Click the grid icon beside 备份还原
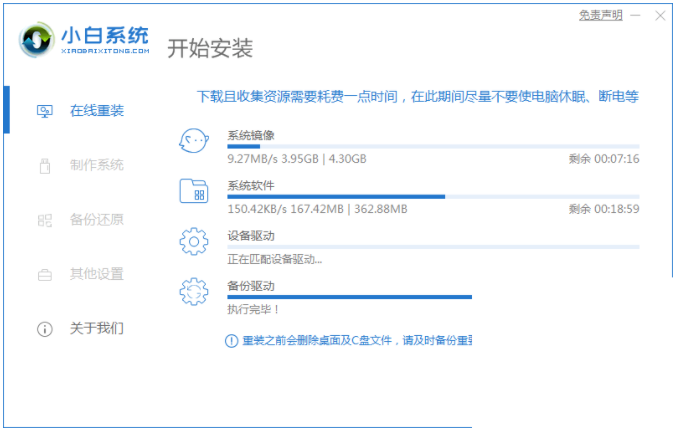The image size is (679, 436). 44,220
